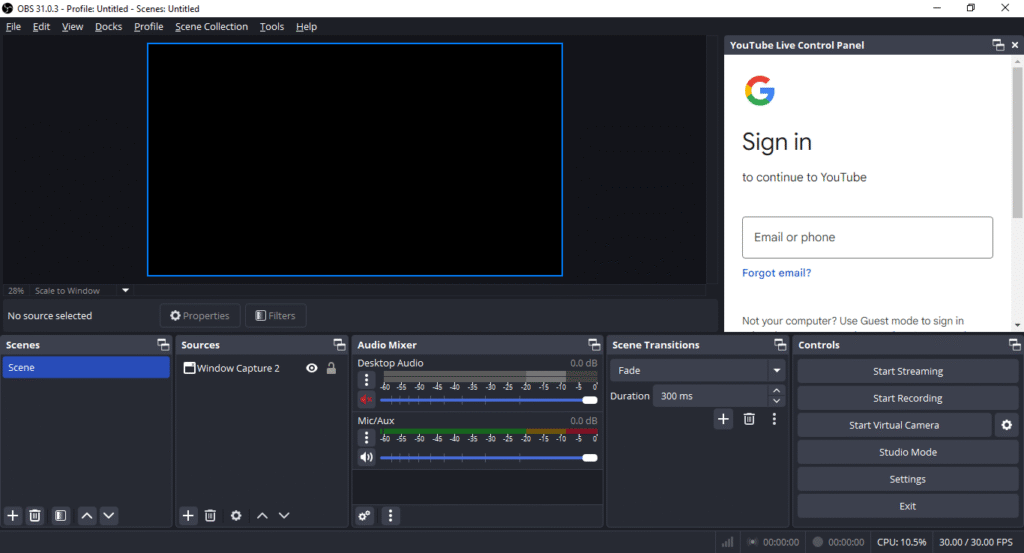Image resolution: width=1024 pixels, height=553 pixels.
Task: Adjust Mic/Aux volume slider
Action: click(x=488, y=458)
